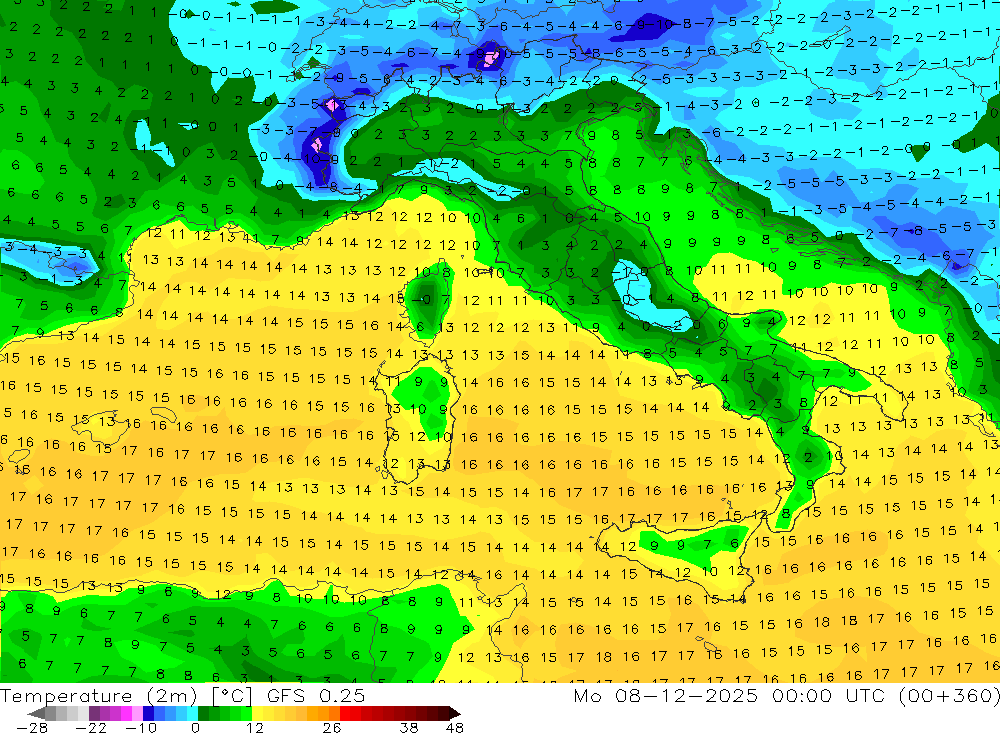Click the '48' legend value
Screen dimensions: 1000x733
point(455,727)
